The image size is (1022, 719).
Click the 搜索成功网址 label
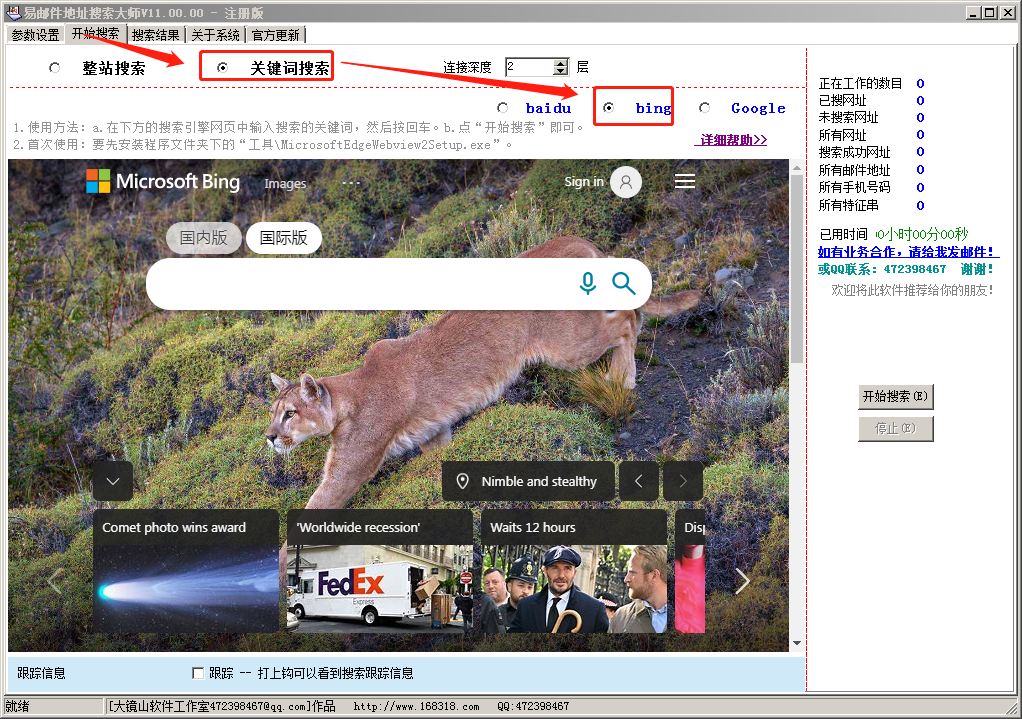point(854,152)
